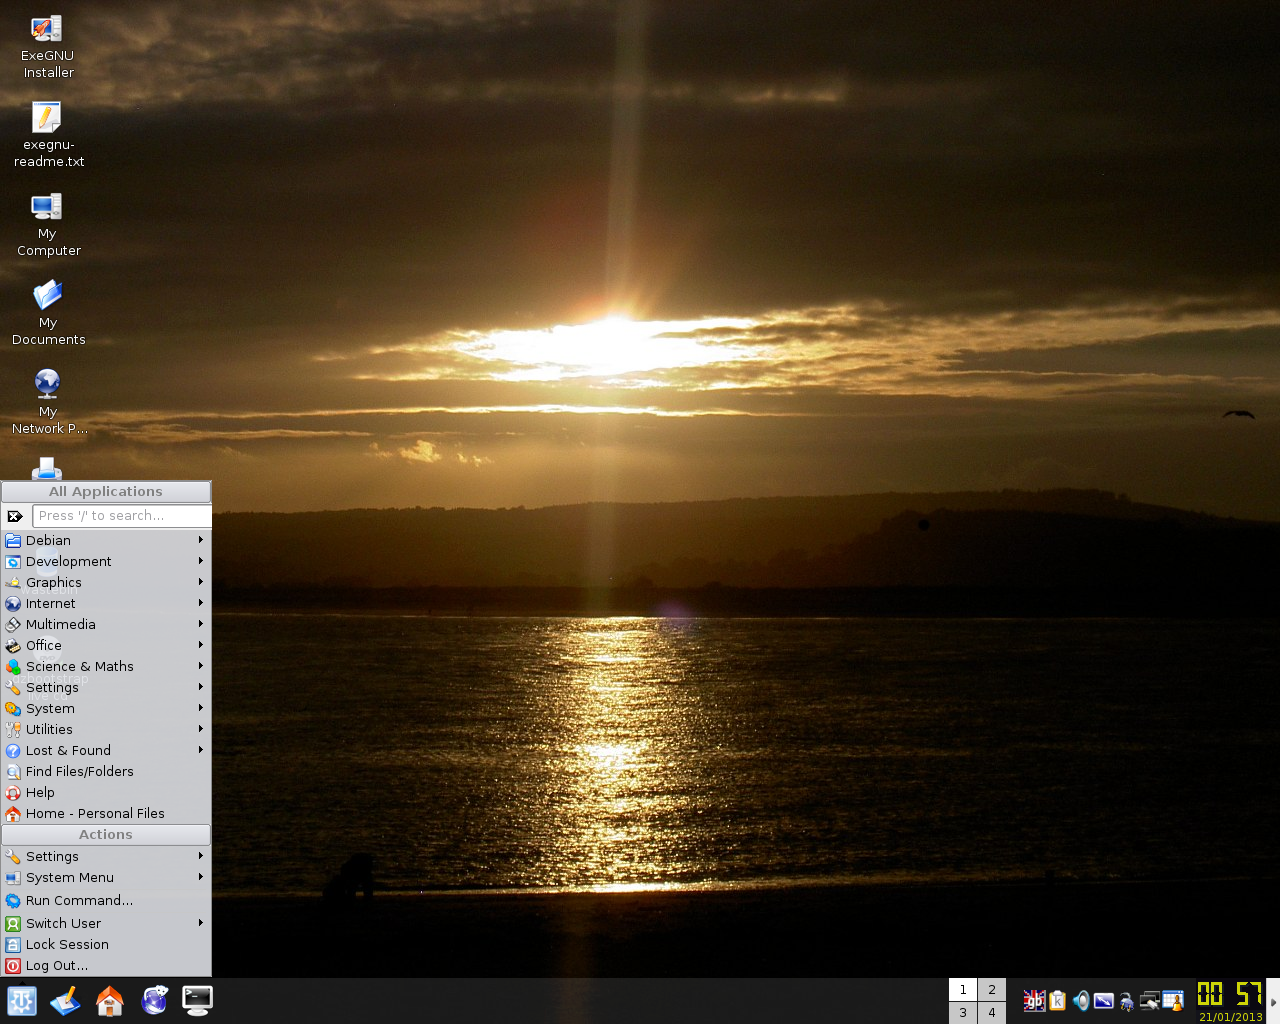Open the Lost & Found menu category
1280x1024 pixels.
(x=106, y=750)
